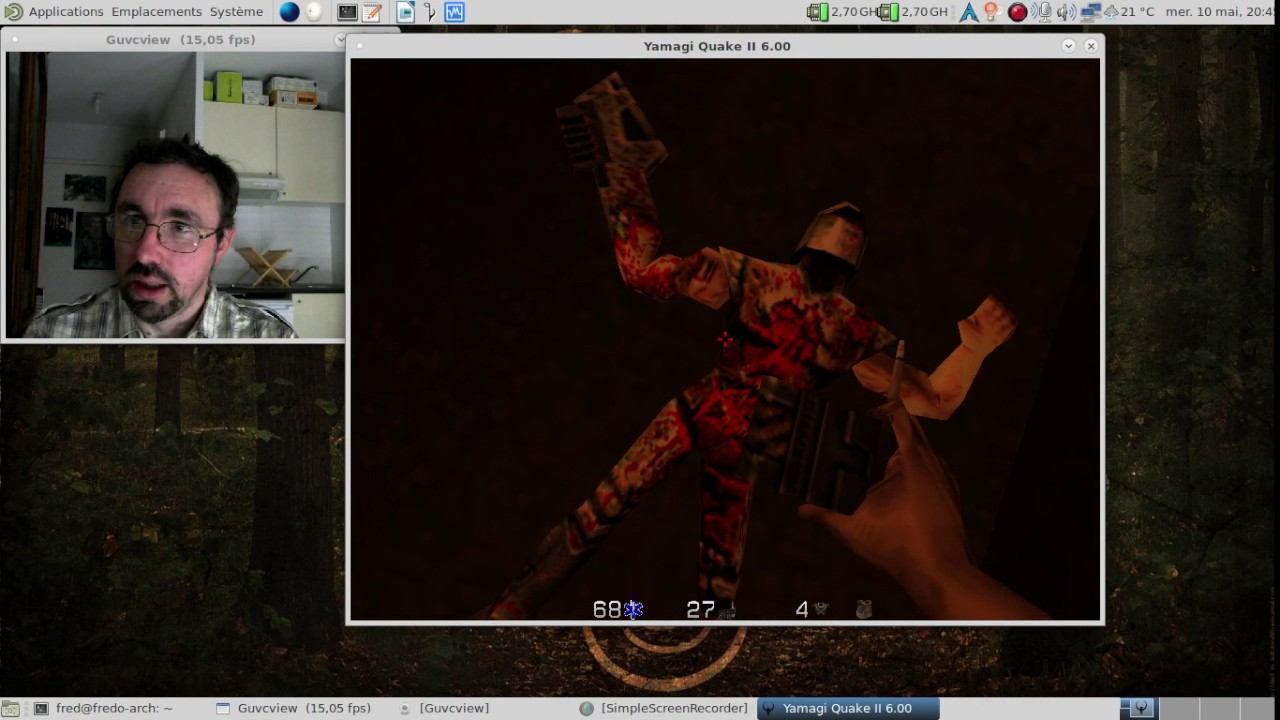Click the thin hook-shaped launcher icon

(x=430, y=12)
